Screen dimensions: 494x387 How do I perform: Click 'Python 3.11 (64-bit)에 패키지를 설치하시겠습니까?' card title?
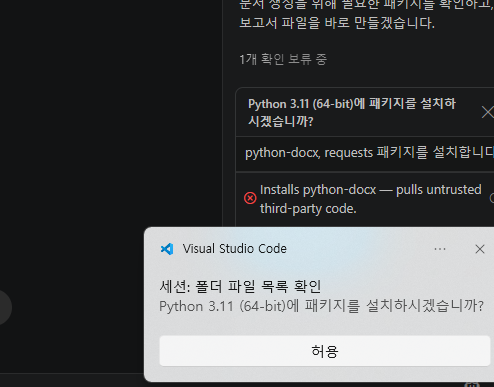352,112
